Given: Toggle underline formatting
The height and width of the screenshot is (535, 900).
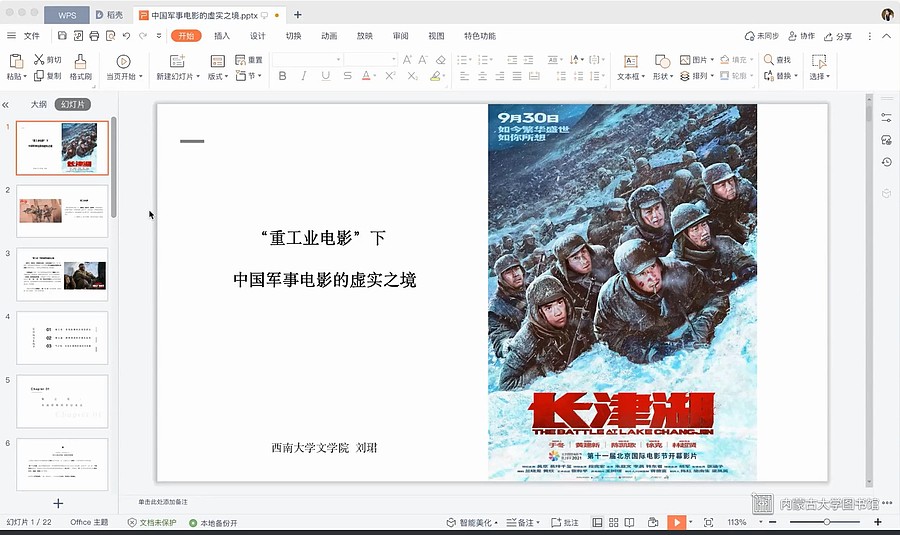Looking at the screenshot, I should coord(325,76).
